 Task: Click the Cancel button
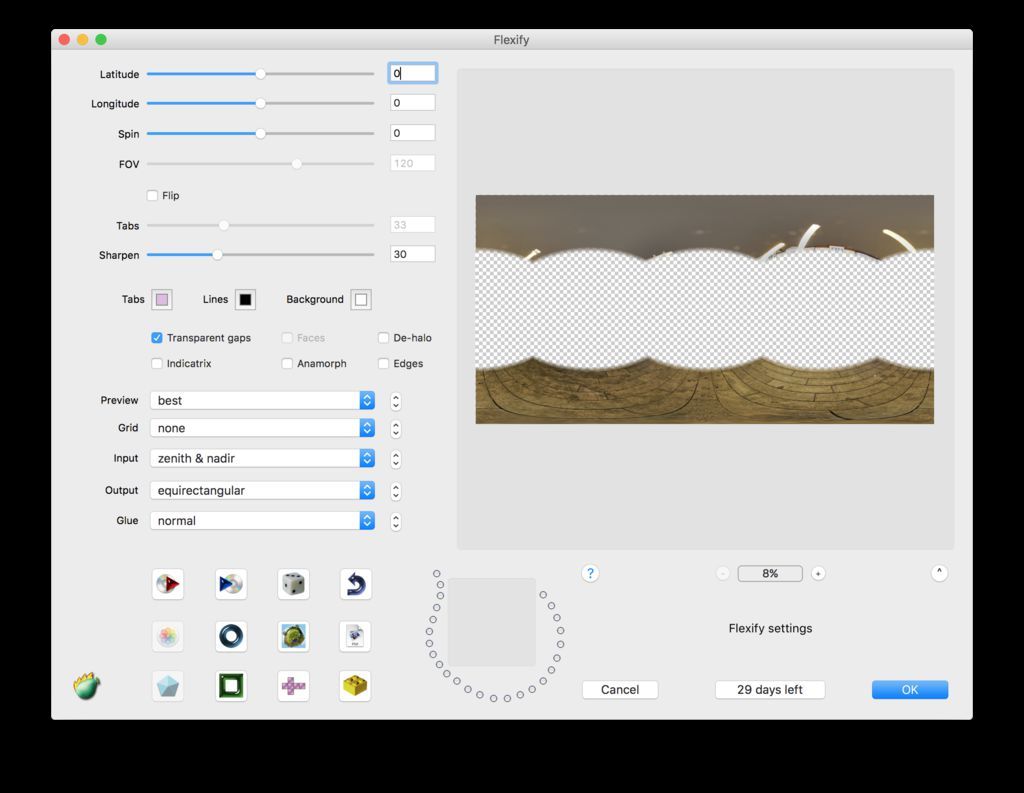pos(620,689)
